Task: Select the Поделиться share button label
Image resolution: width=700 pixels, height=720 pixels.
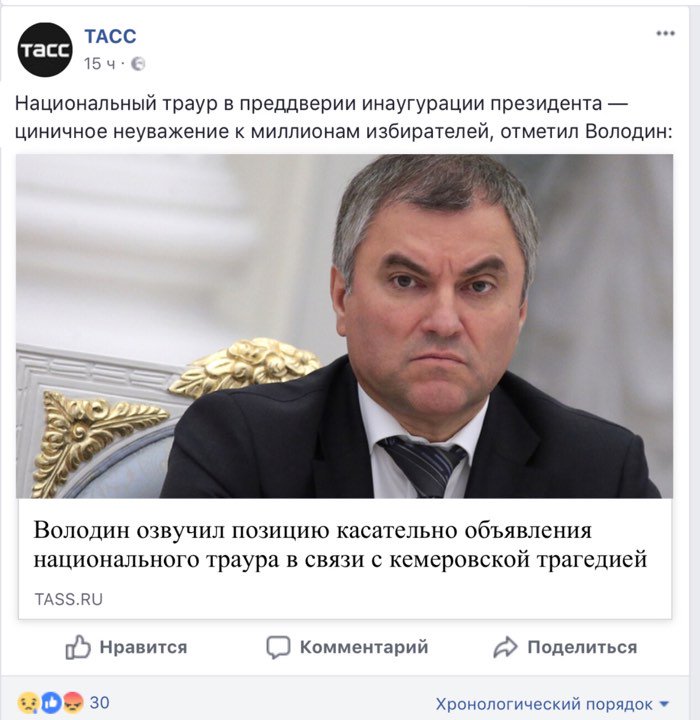Action: (582, 647)
